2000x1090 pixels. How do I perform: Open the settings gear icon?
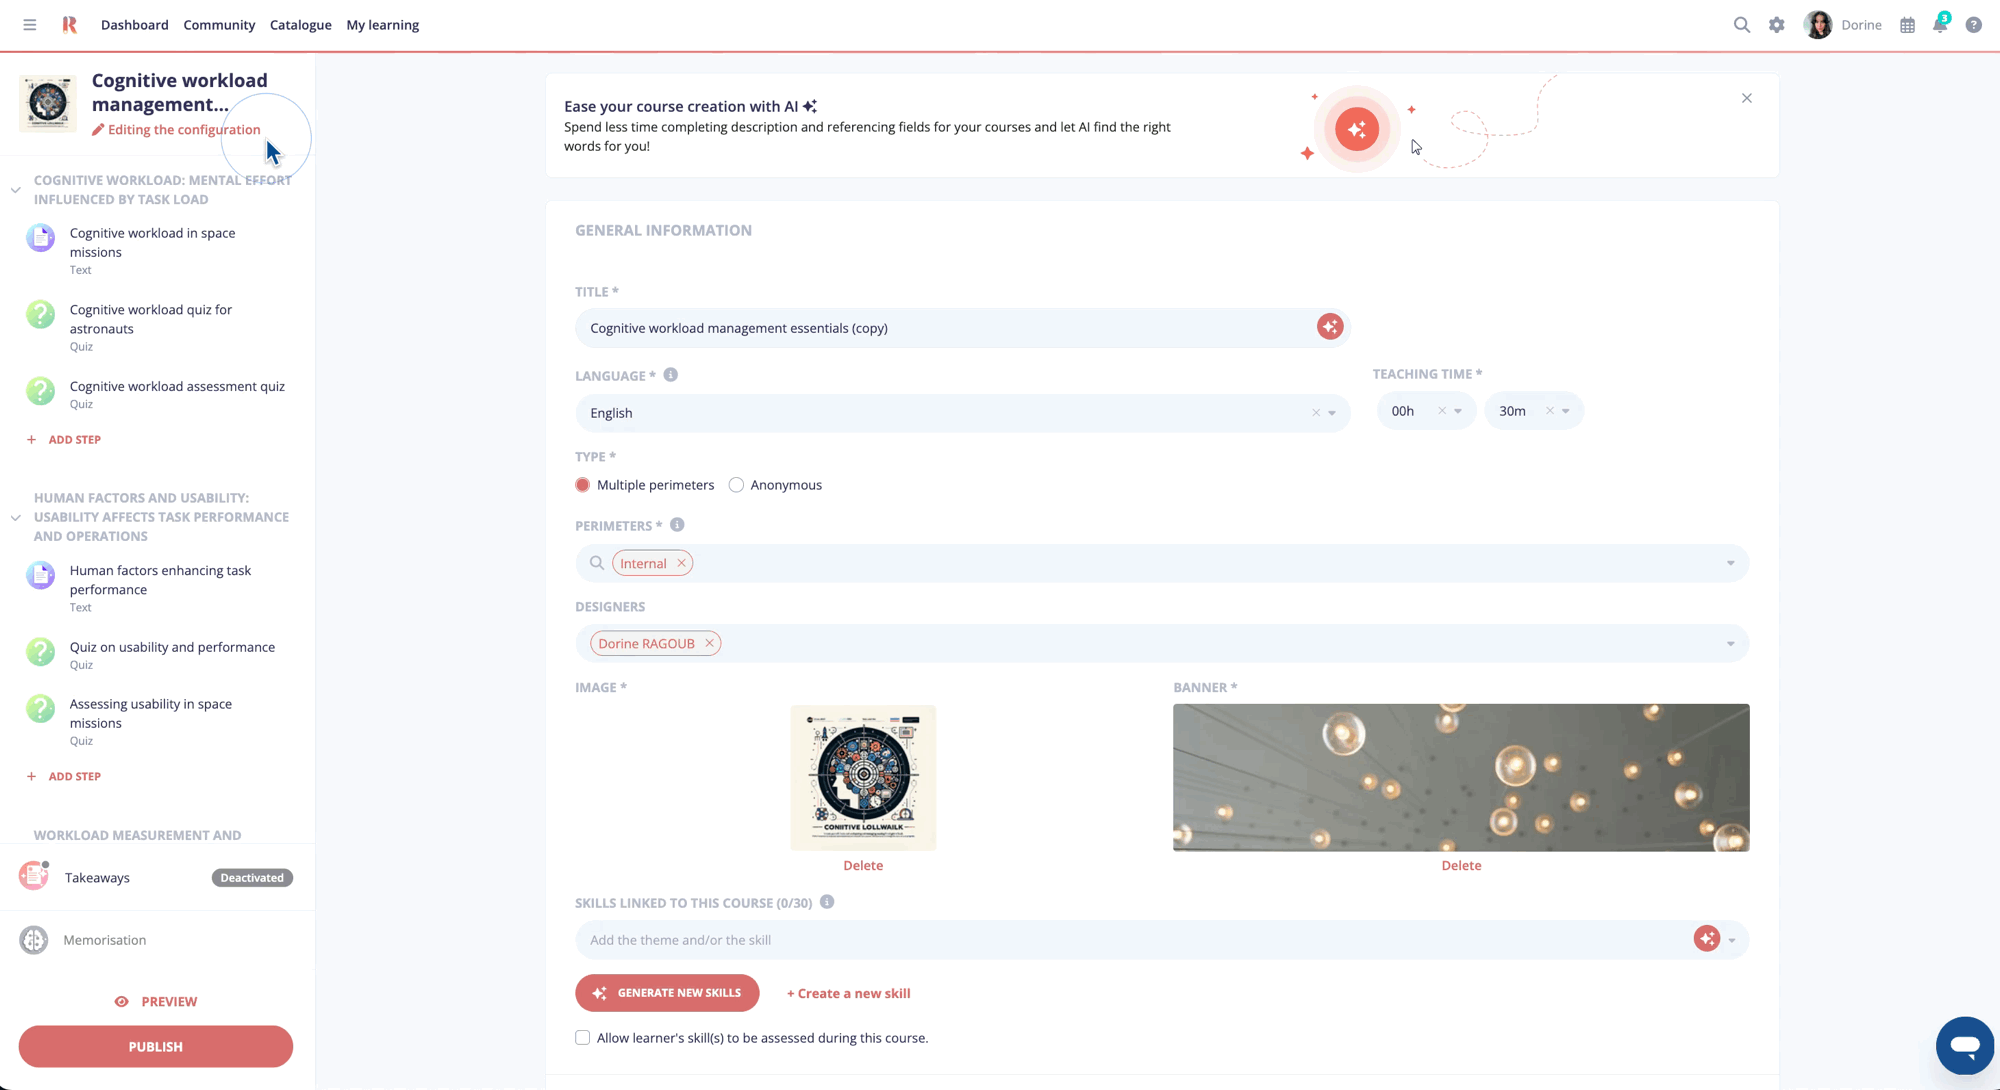(x=1776, y=25)
